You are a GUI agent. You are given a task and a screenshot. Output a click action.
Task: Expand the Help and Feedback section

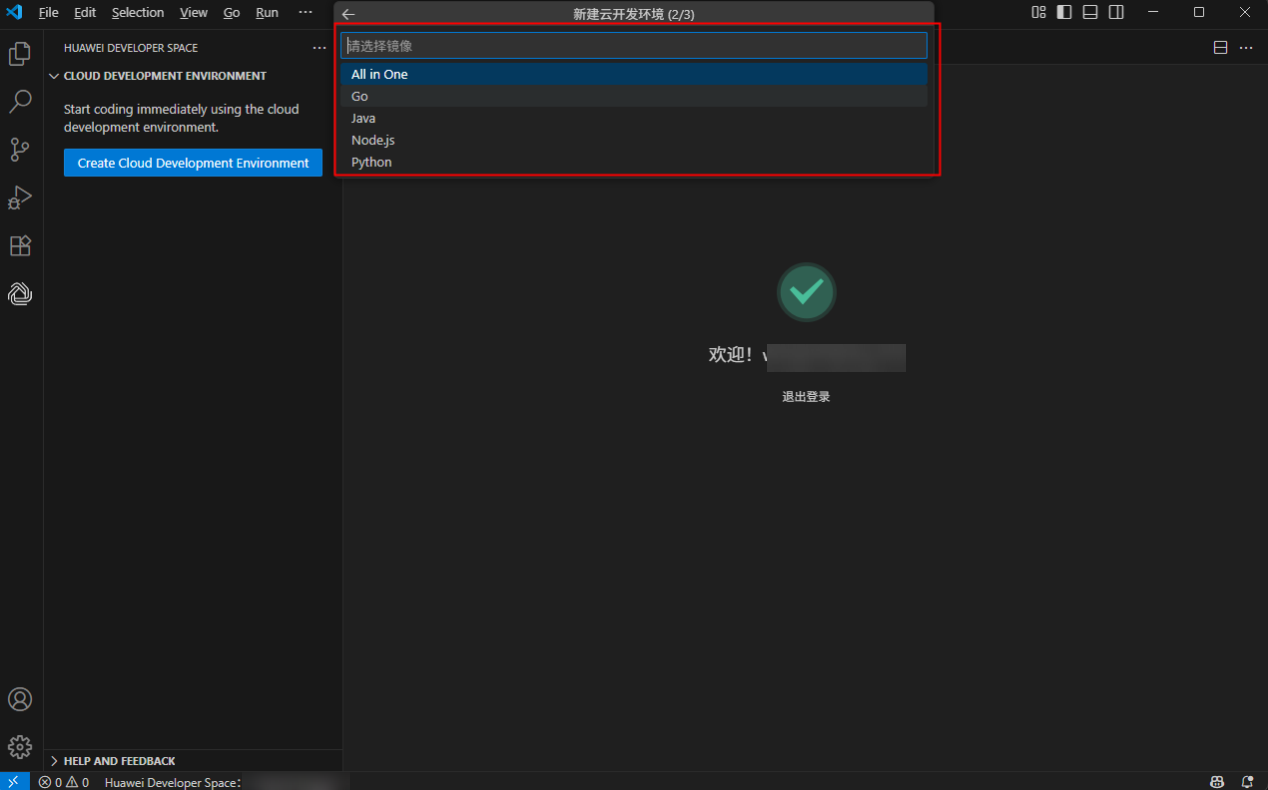(x=54, y=761)
